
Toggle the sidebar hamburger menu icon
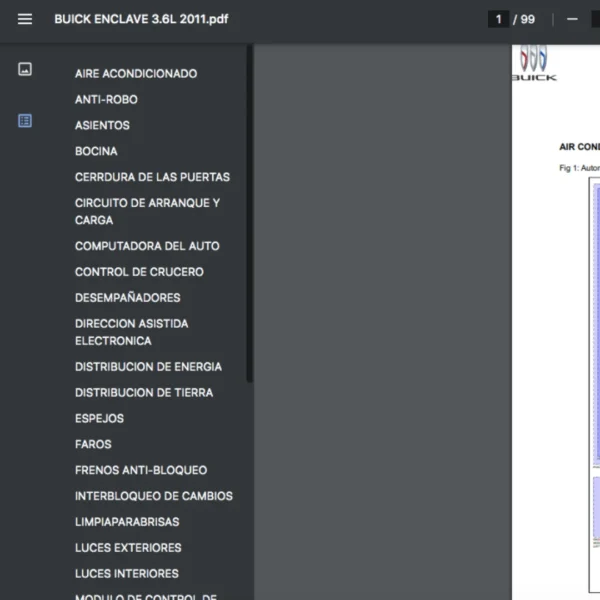(25, 19)
